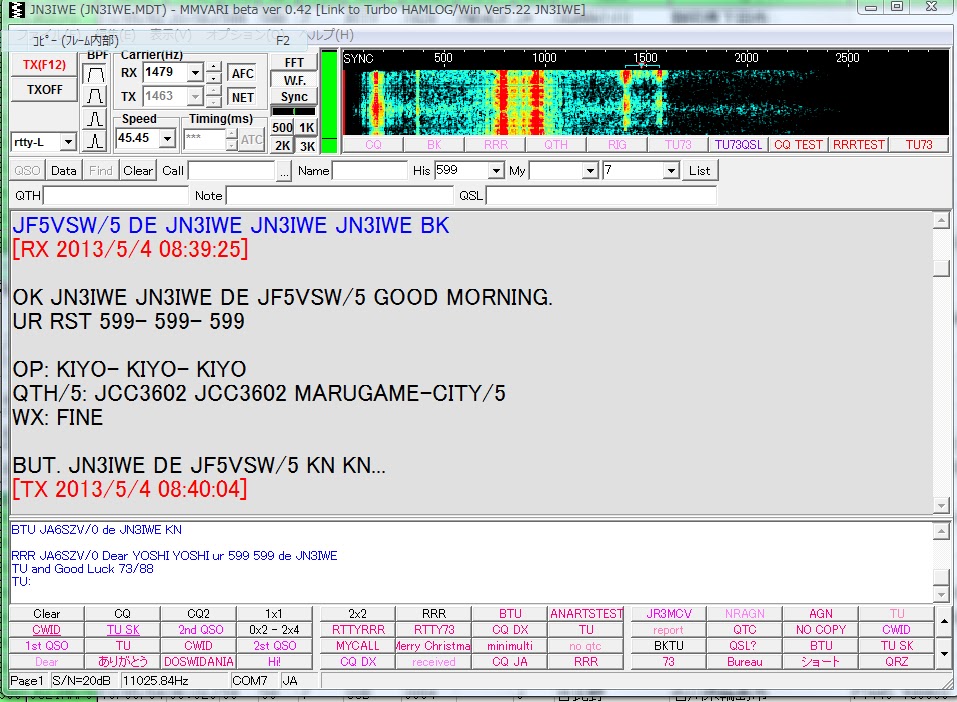The height and width of the screenshot is (702, 957).
Task: Click the small tuning indicator bar below Sync
Action: [x=294, y=112]
